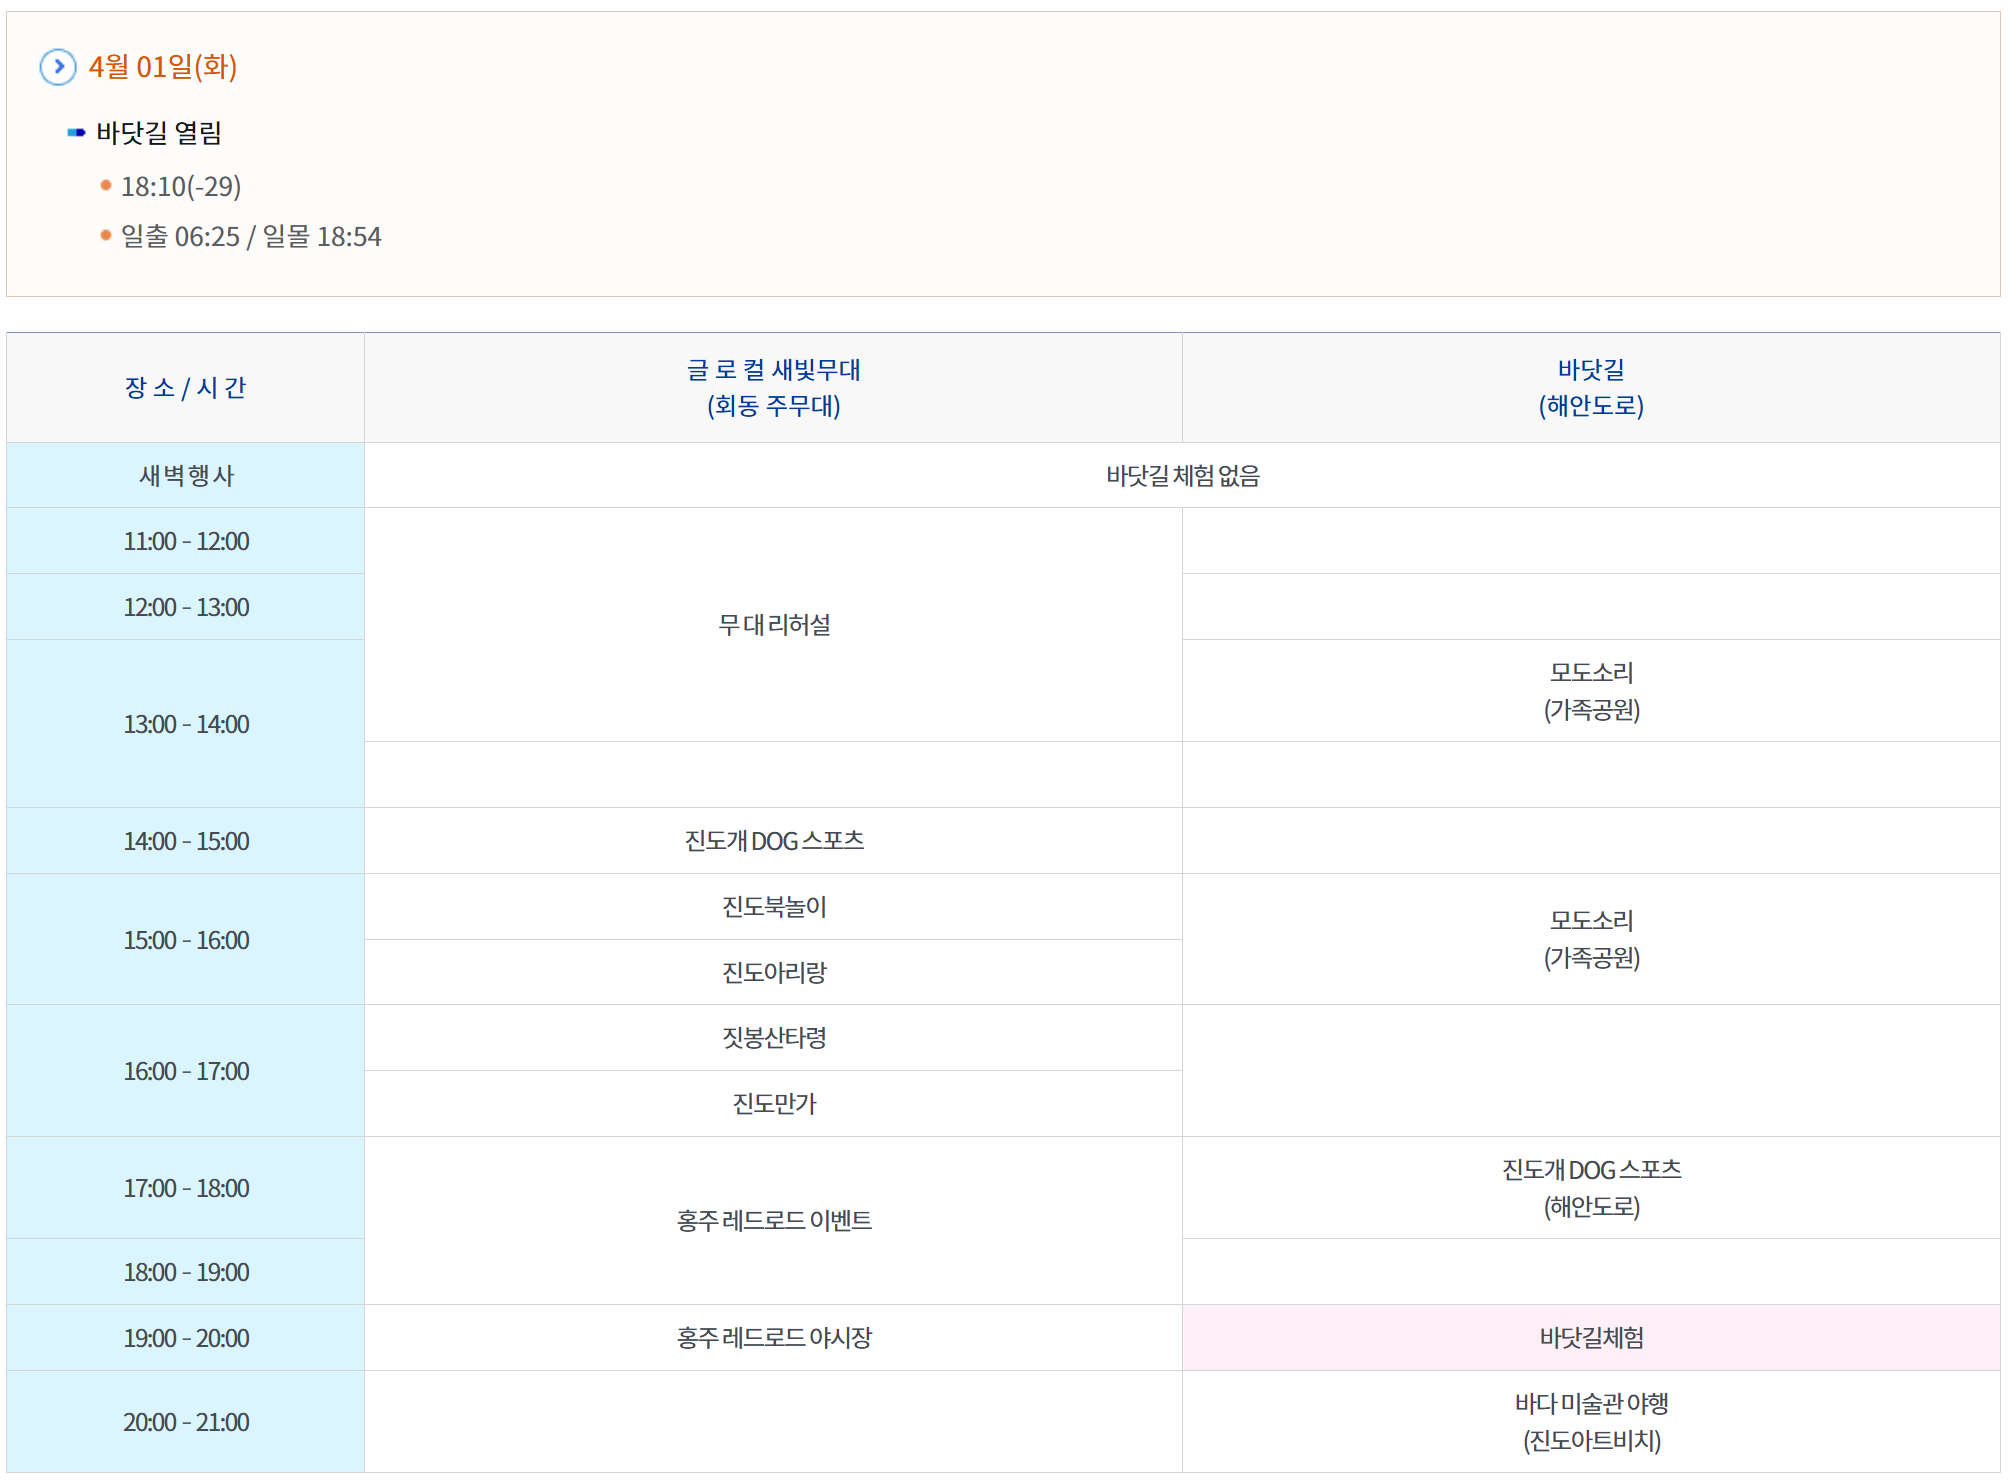2009x1481 pixels.
Task: Click the circled arrow icon beside 4월 01일
Action: point(58,67)
